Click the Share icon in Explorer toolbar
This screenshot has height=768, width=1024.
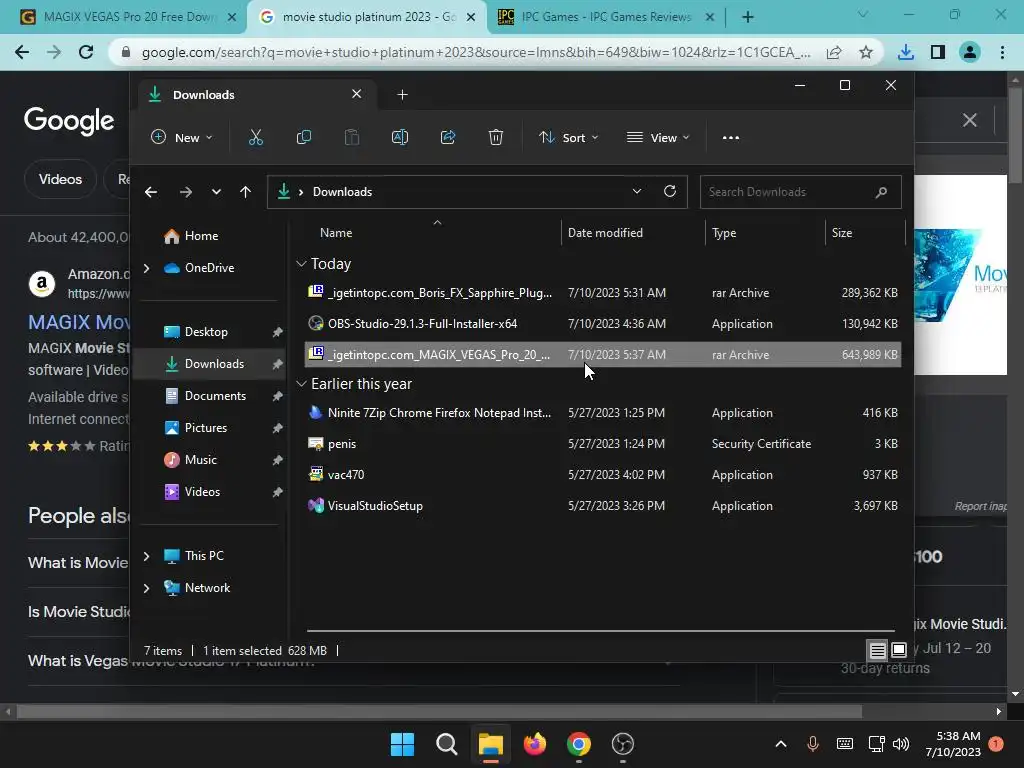tap(448, 137)
